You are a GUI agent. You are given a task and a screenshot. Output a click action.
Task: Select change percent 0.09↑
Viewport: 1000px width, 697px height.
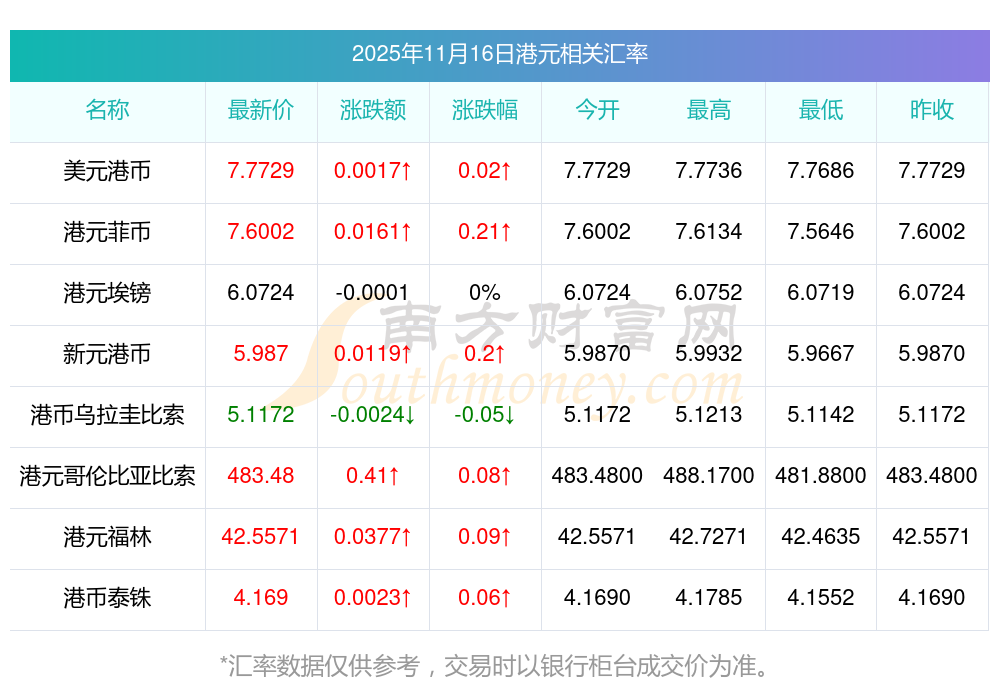click(x=485, y=536)
